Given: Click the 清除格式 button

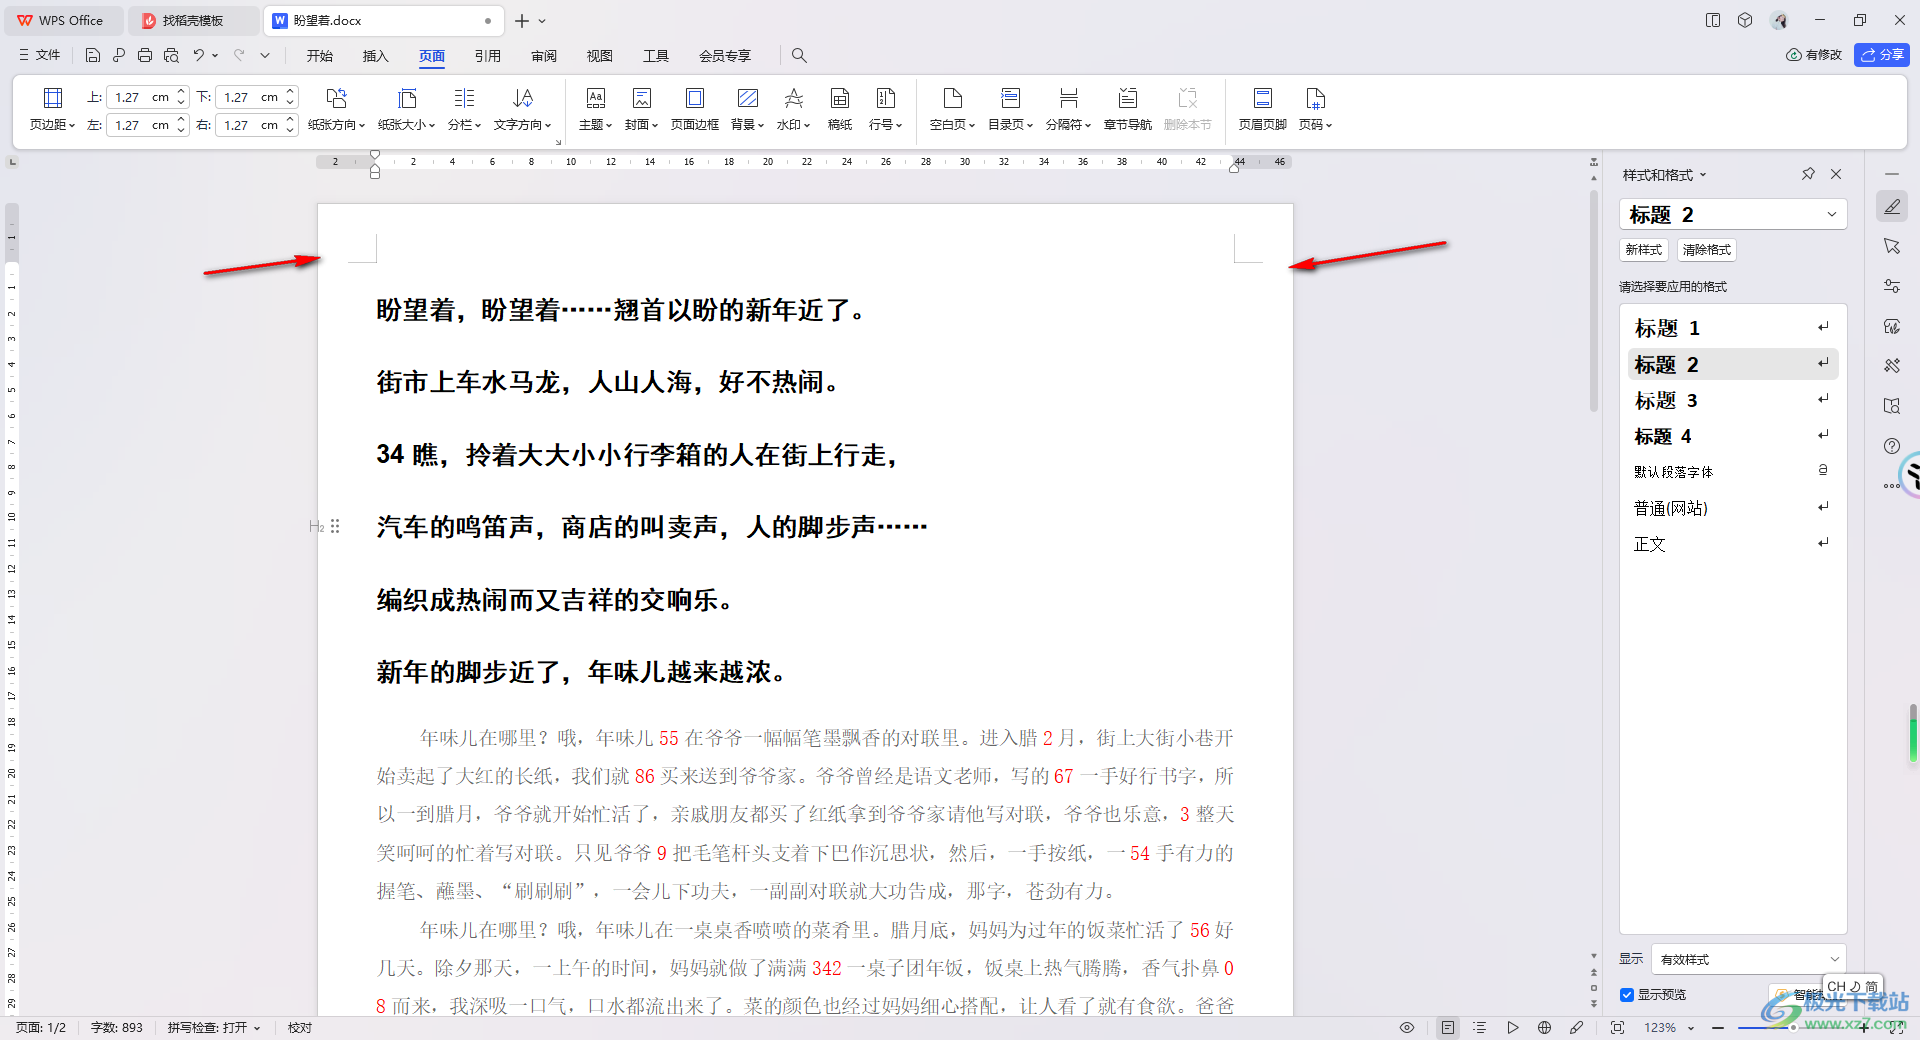Looking at the screenshot, I should click(x=1707, y=250).
